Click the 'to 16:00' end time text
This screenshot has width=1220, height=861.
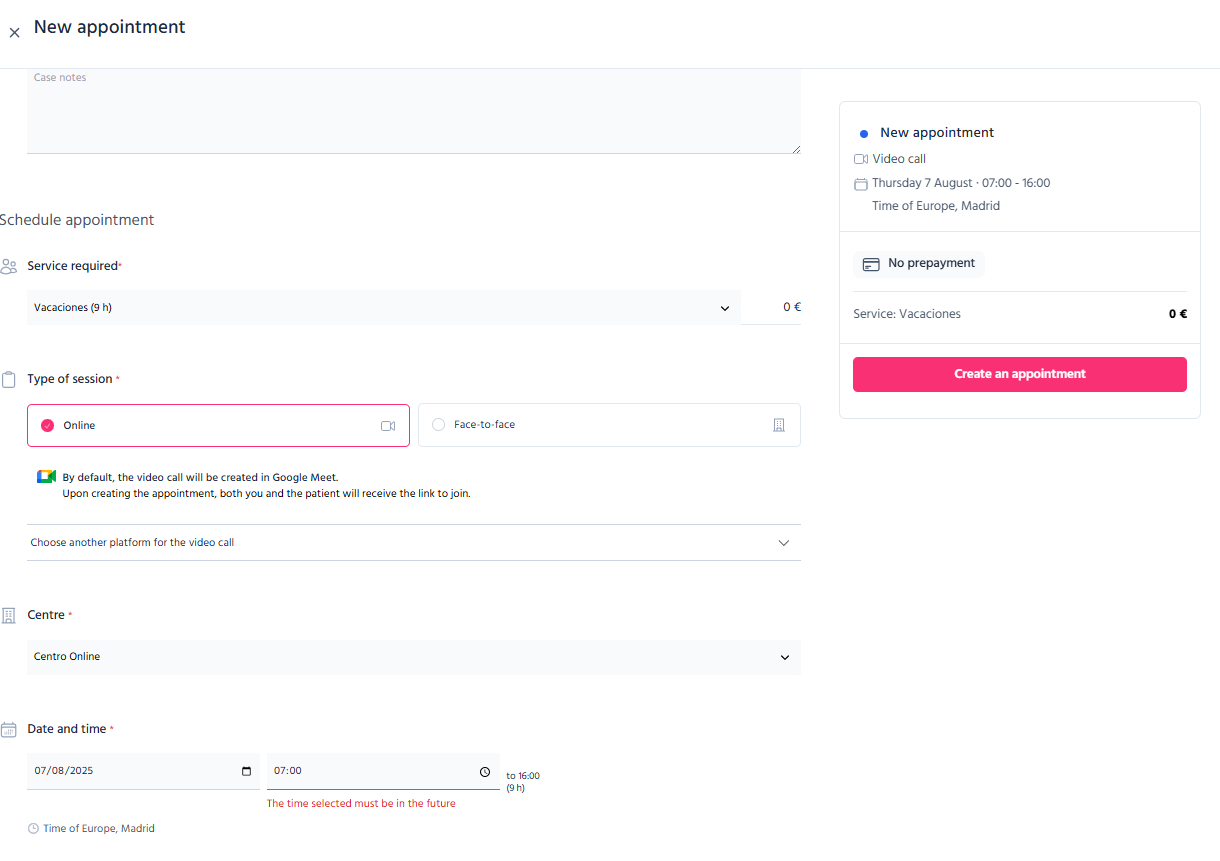pos(523,776)
